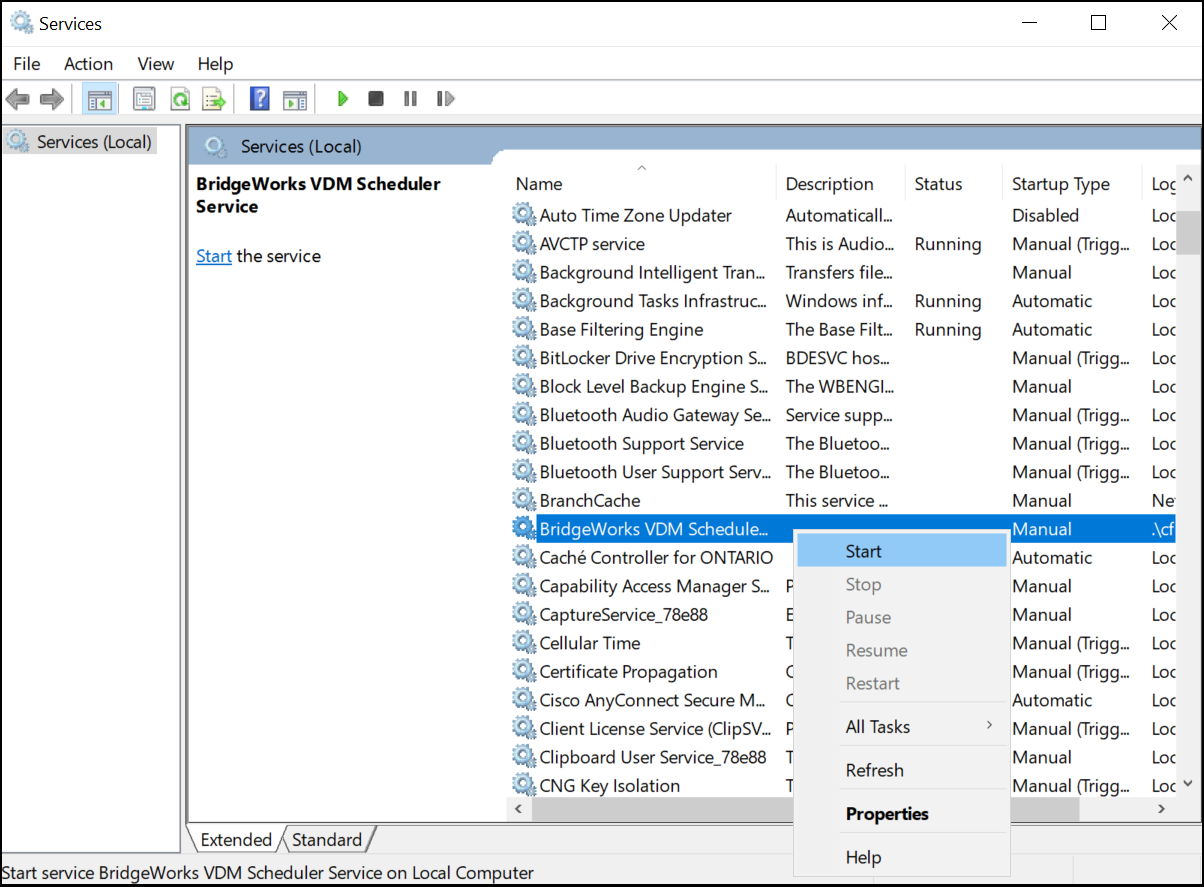
Task: Click gear icon of CaptureService_78e88
Action: click(x=524, y=614)
